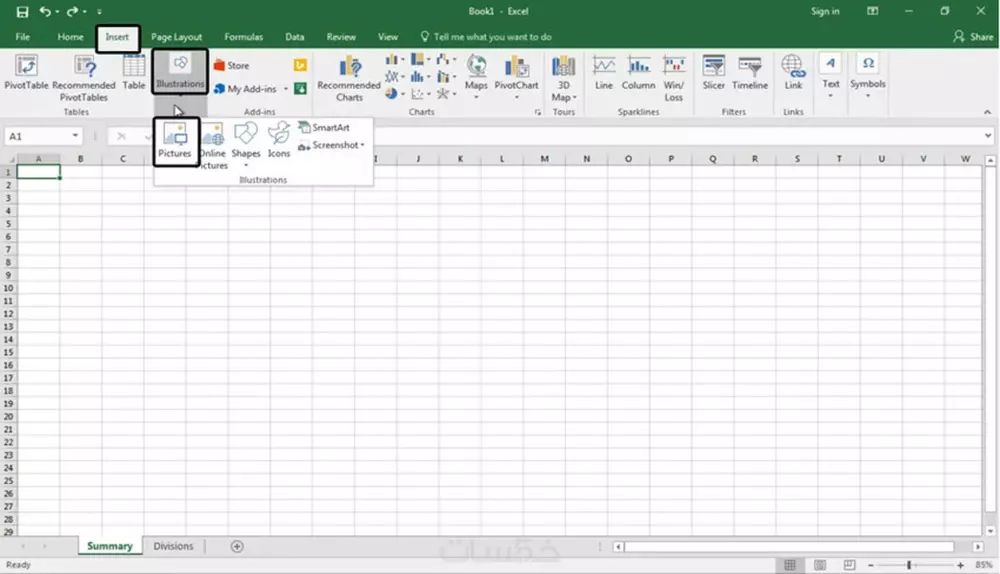This screenshot has height=574, width=1000.
Task: Click the horizontal scrollbar right arrow
Action: coord(978,547)
